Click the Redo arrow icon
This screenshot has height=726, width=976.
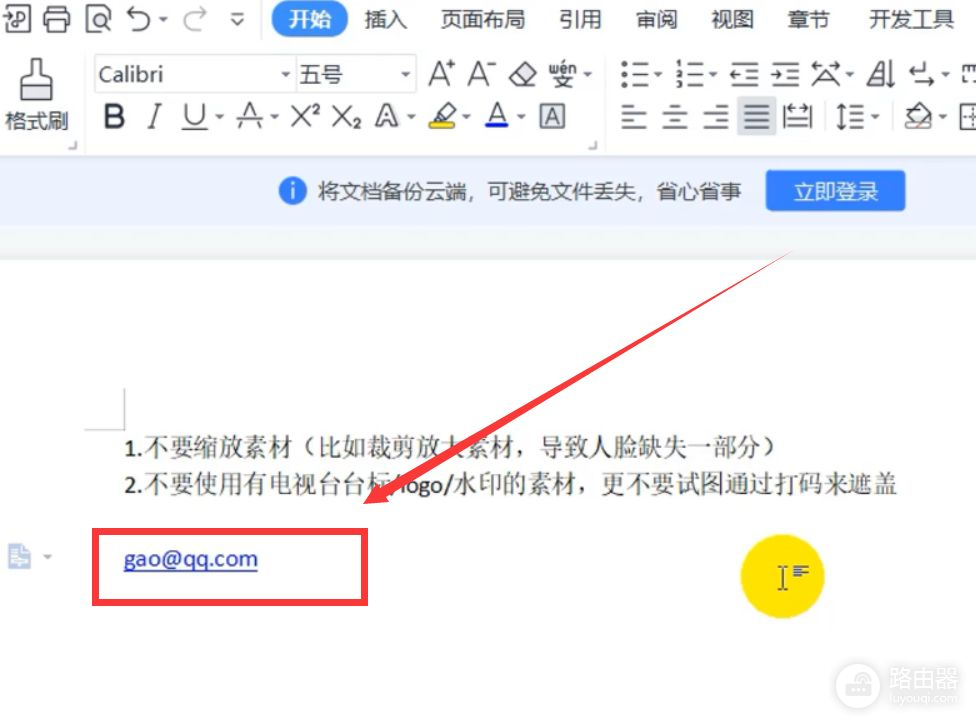point(195,19)
